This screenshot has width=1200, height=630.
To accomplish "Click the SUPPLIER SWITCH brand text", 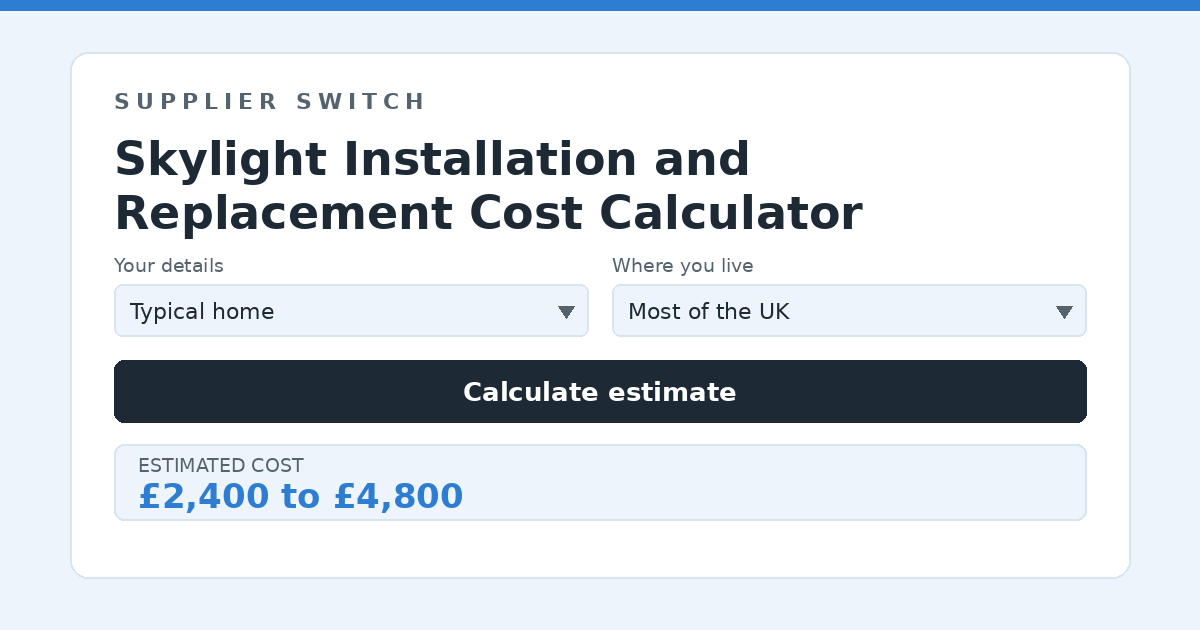I will [270, 102].
